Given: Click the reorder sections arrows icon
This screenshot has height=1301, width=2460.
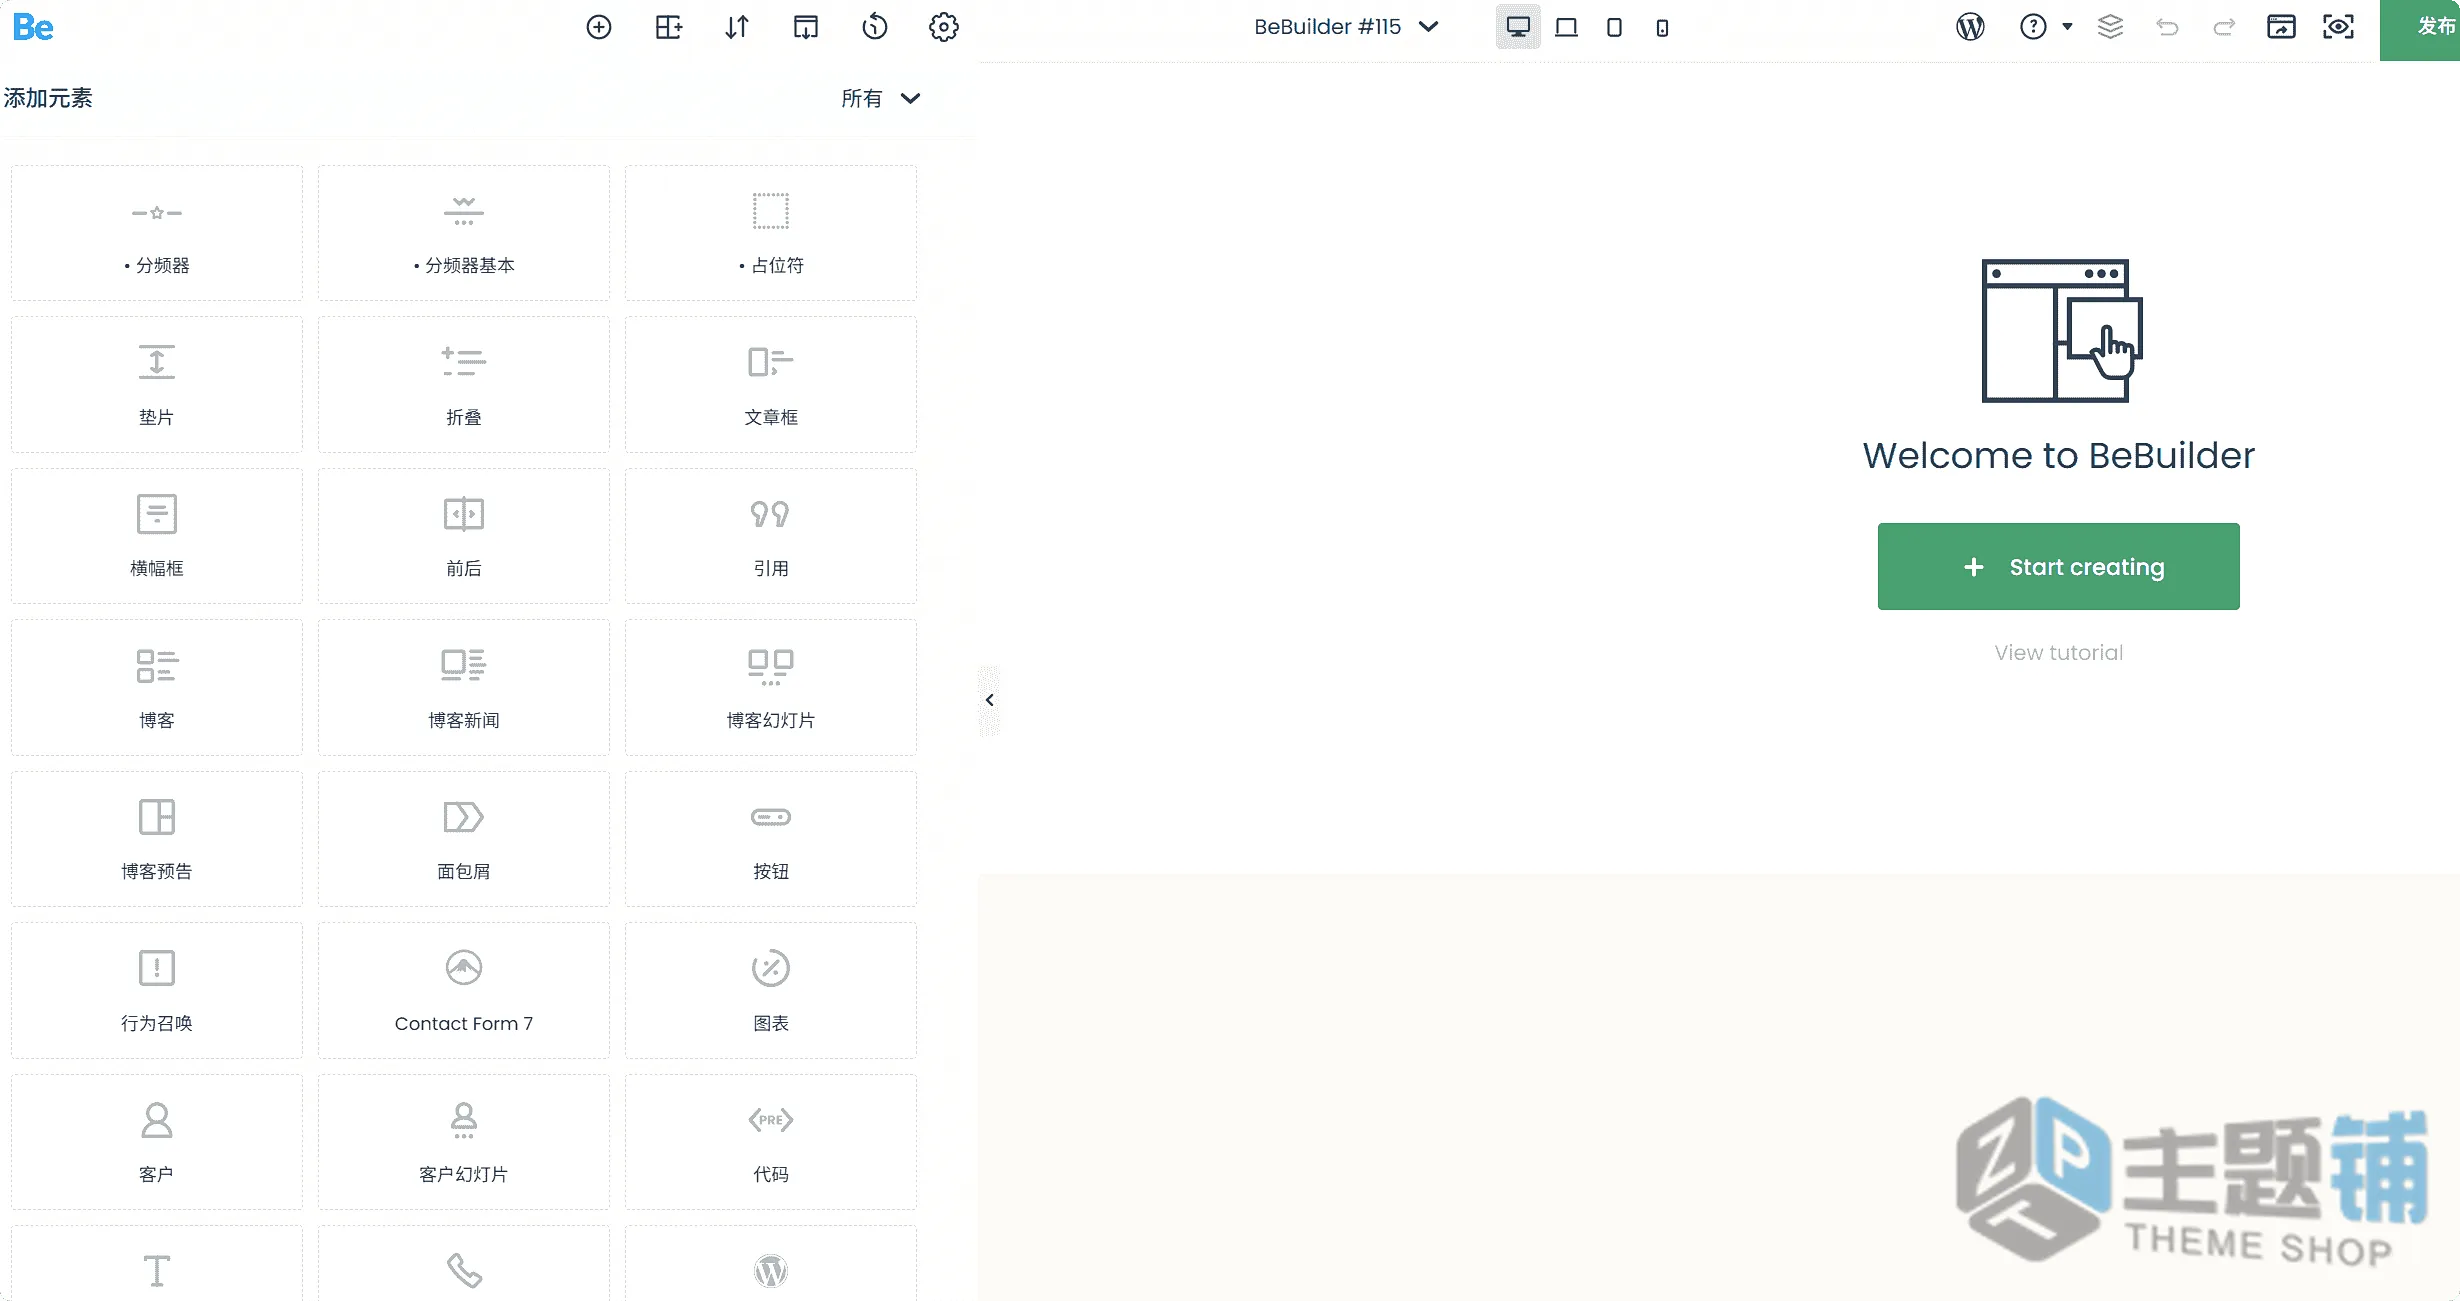Looking at the screenshot, I should pos(737,27).
